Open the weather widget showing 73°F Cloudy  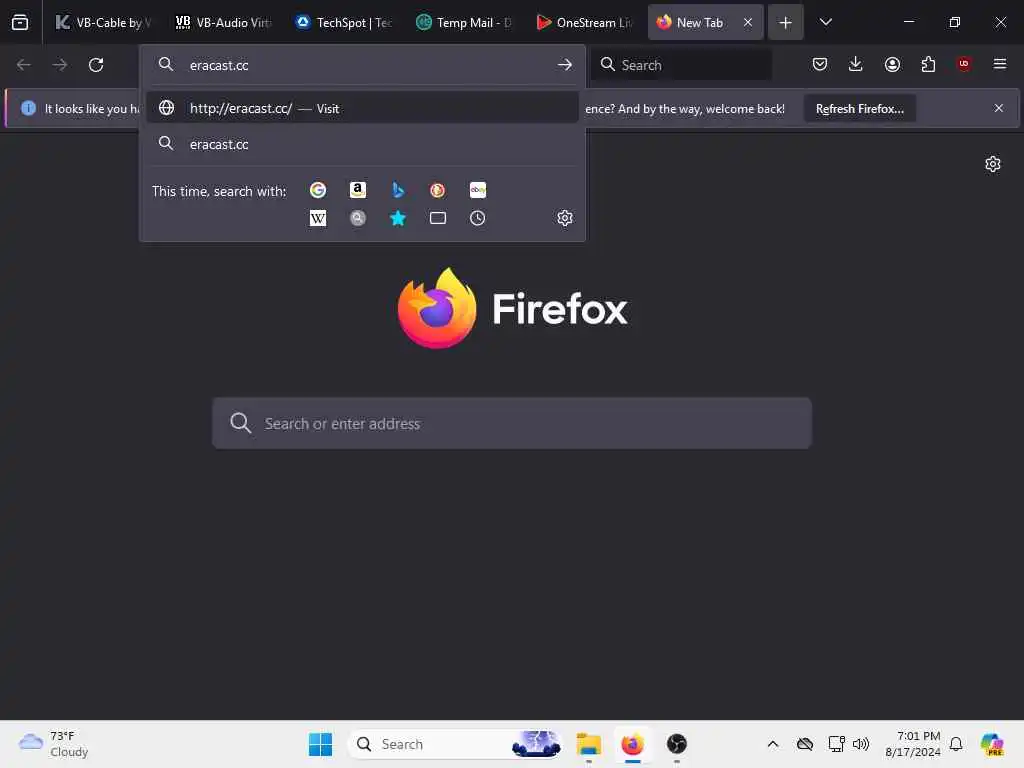click(54, 744)
